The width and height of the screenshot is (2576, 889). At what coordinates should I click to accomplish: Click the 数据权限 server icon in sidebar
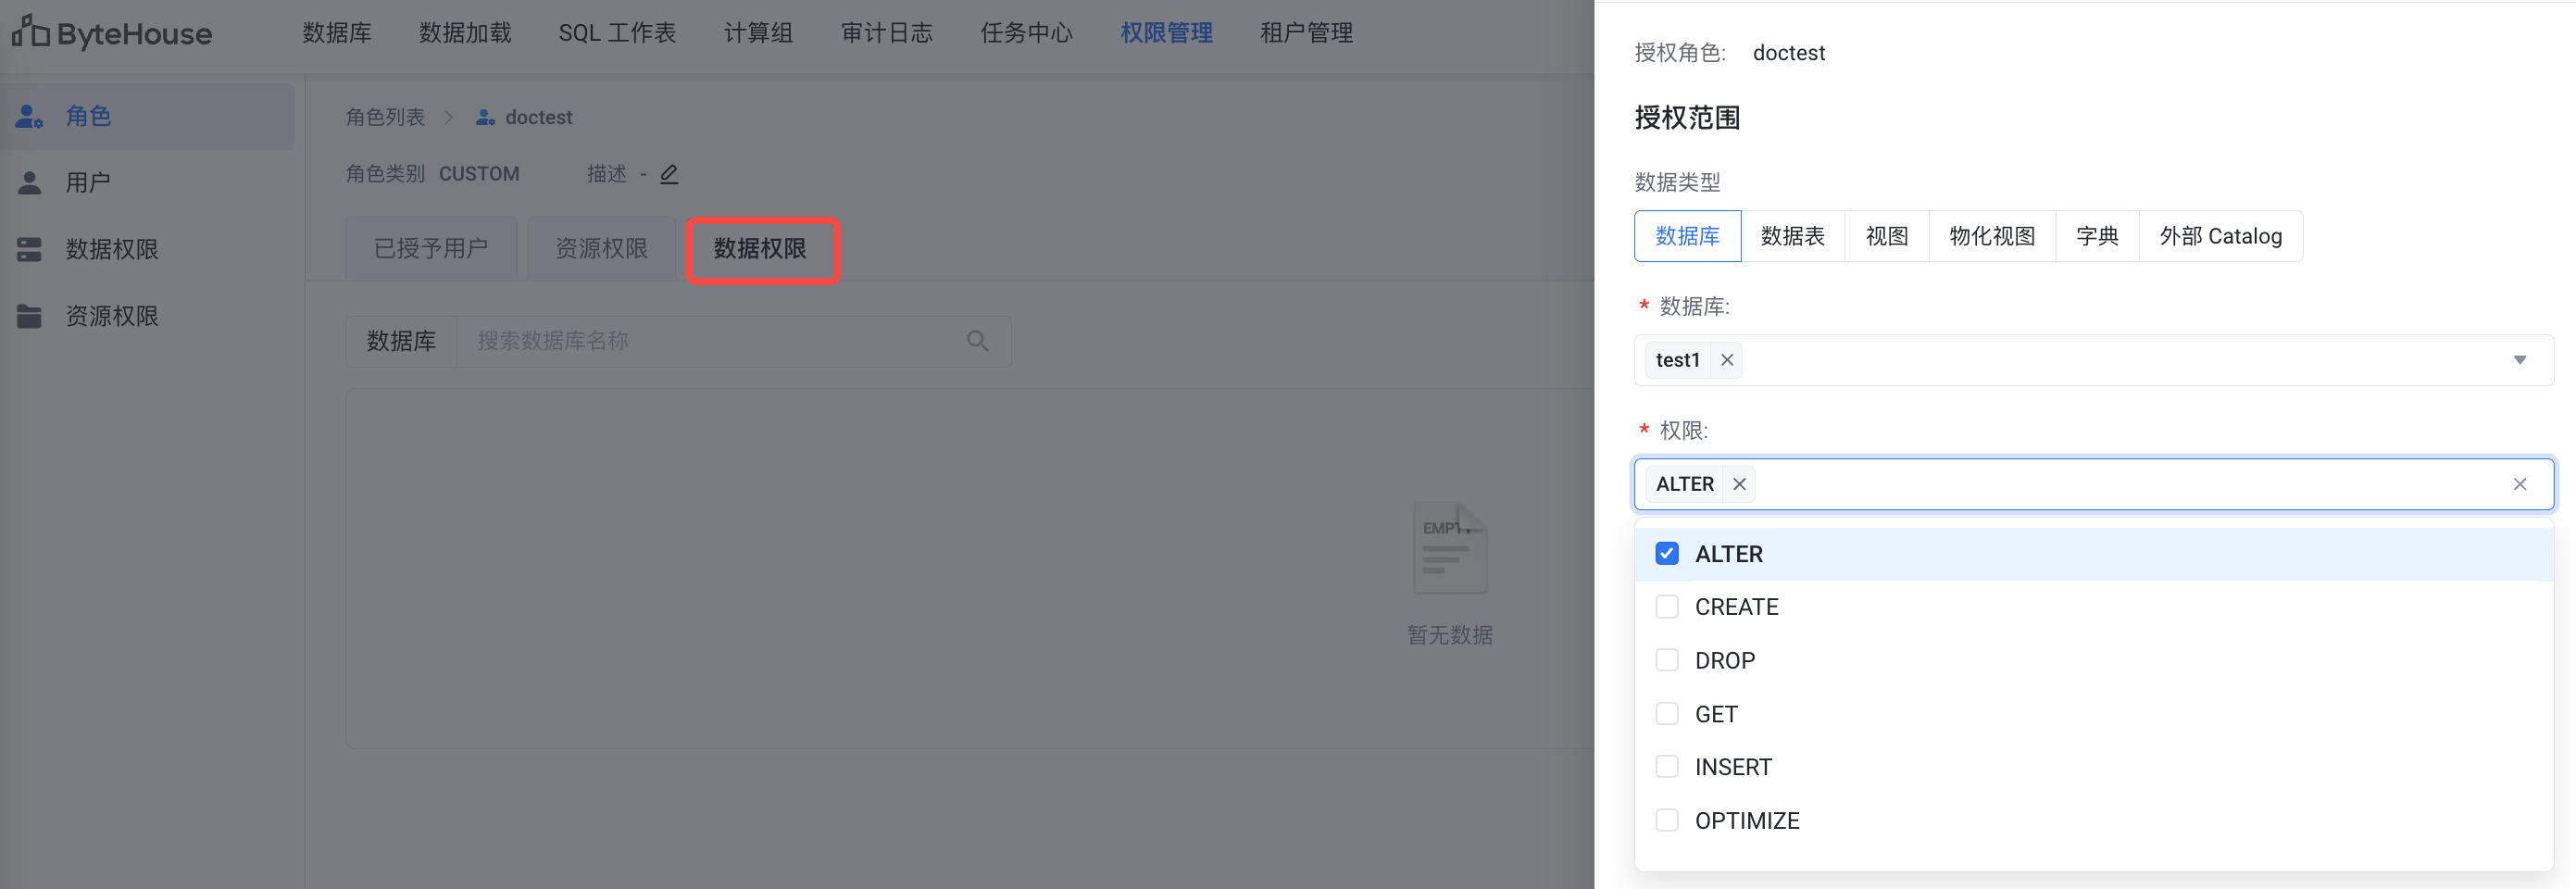tap(29, 249)
